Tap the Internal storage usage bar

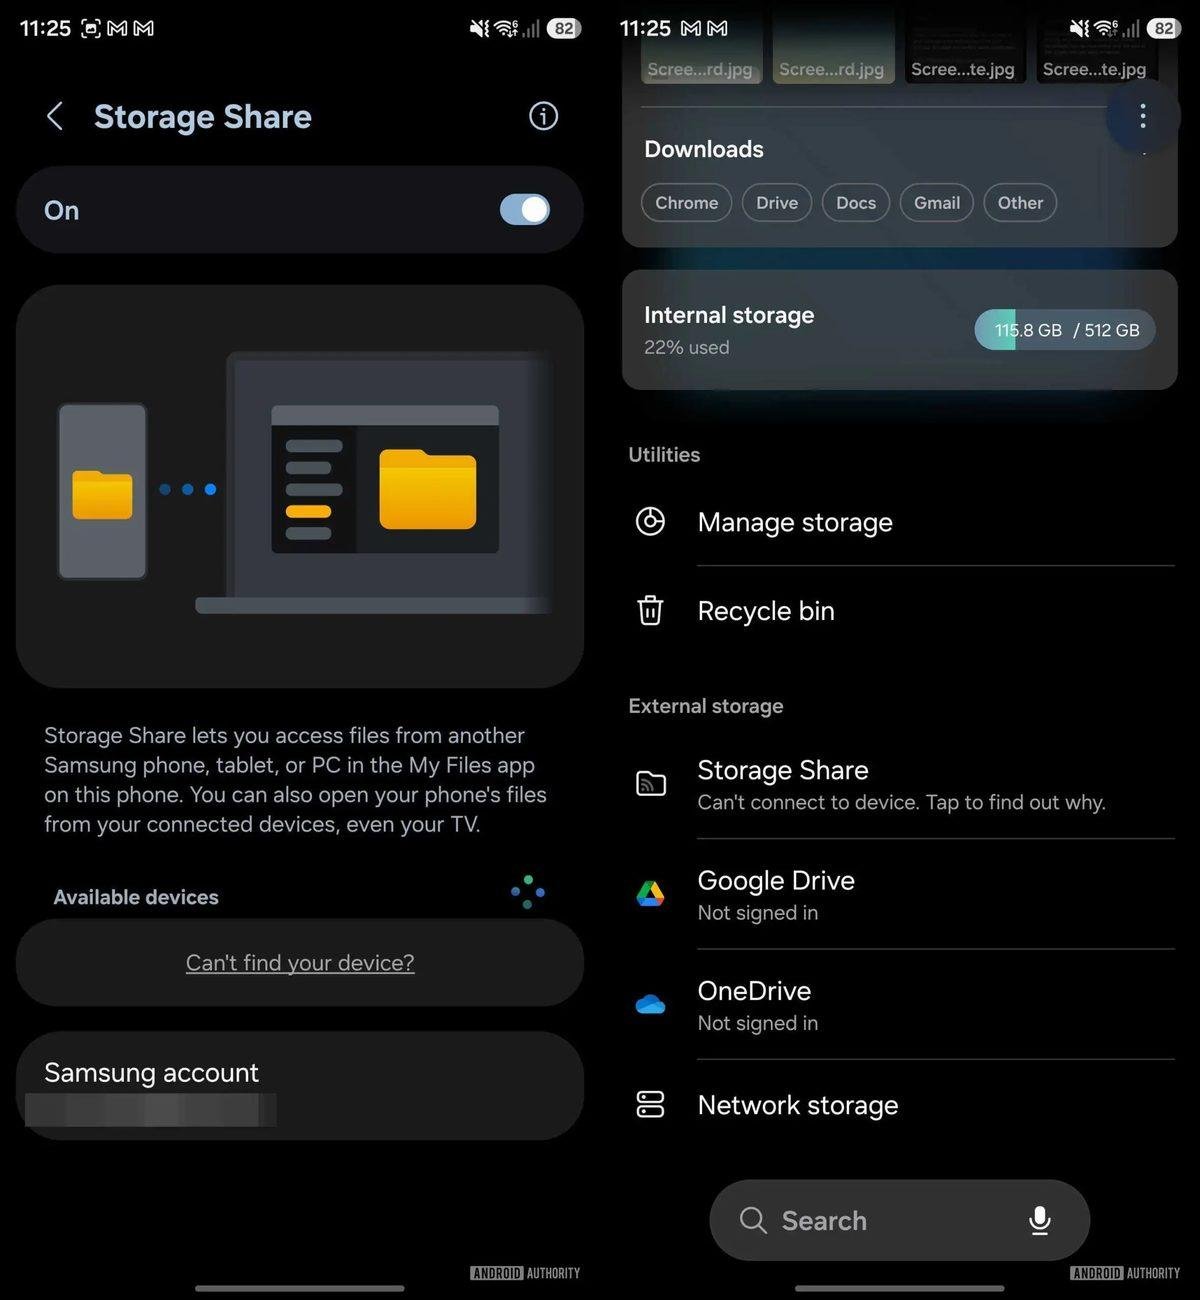click(1063, 329)
